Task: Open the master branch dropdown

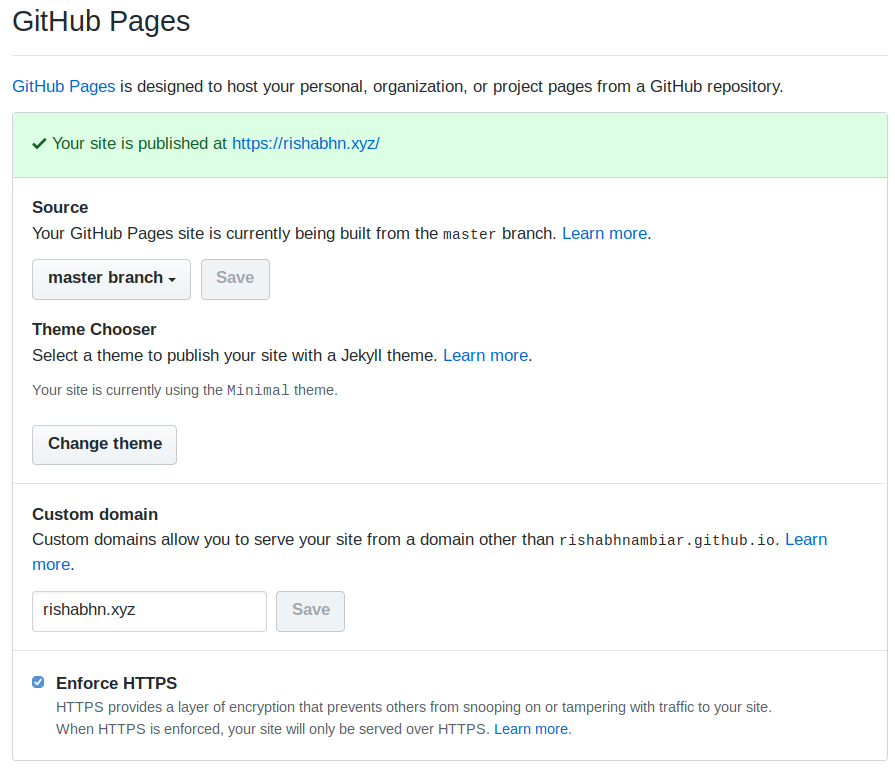Action: click(111, 279)
